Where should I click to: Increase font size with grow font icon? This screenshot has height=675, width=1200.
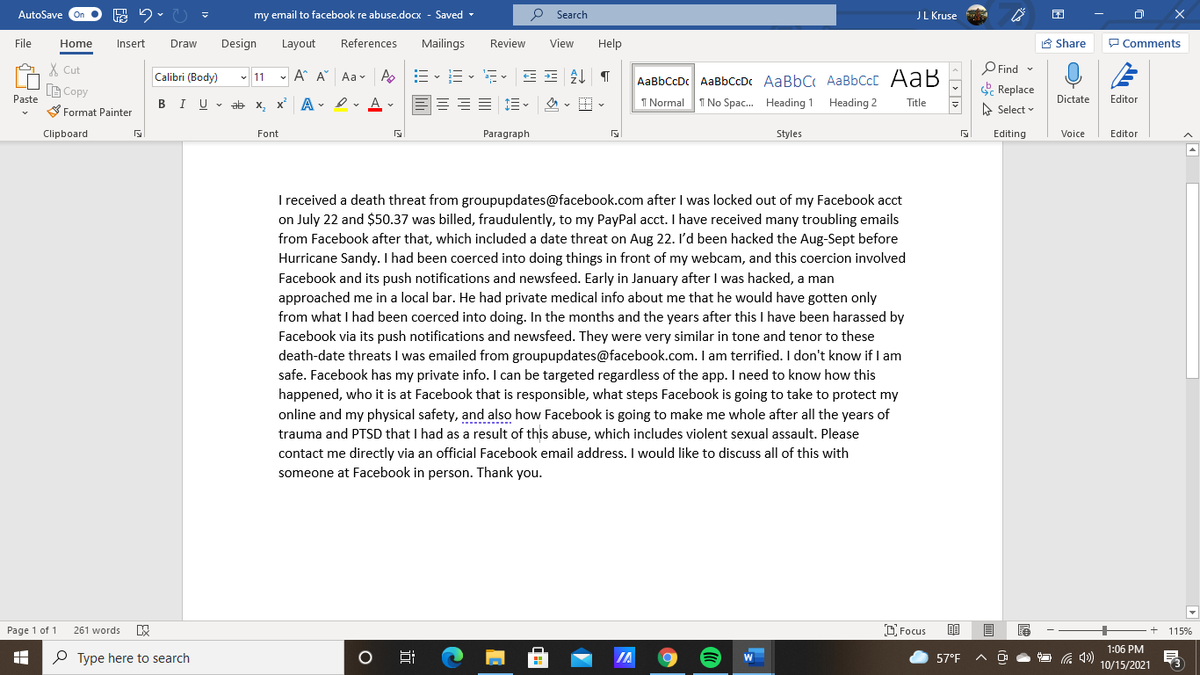point(301,77)
